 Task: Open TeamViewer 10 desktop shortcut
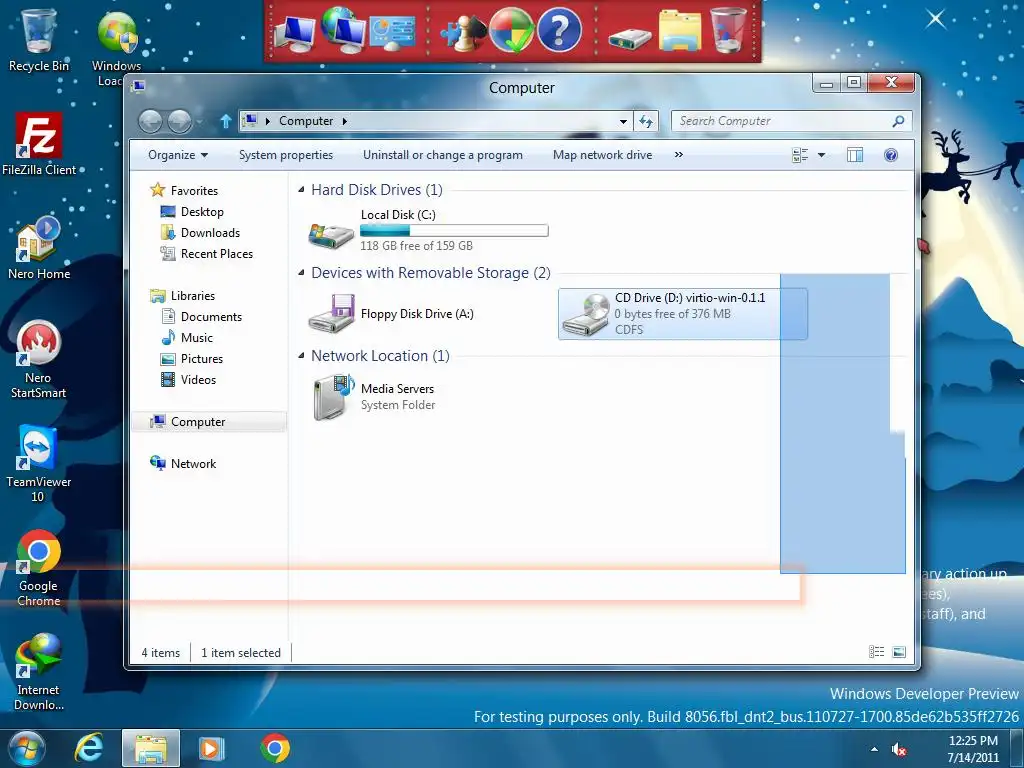point(38,464)
